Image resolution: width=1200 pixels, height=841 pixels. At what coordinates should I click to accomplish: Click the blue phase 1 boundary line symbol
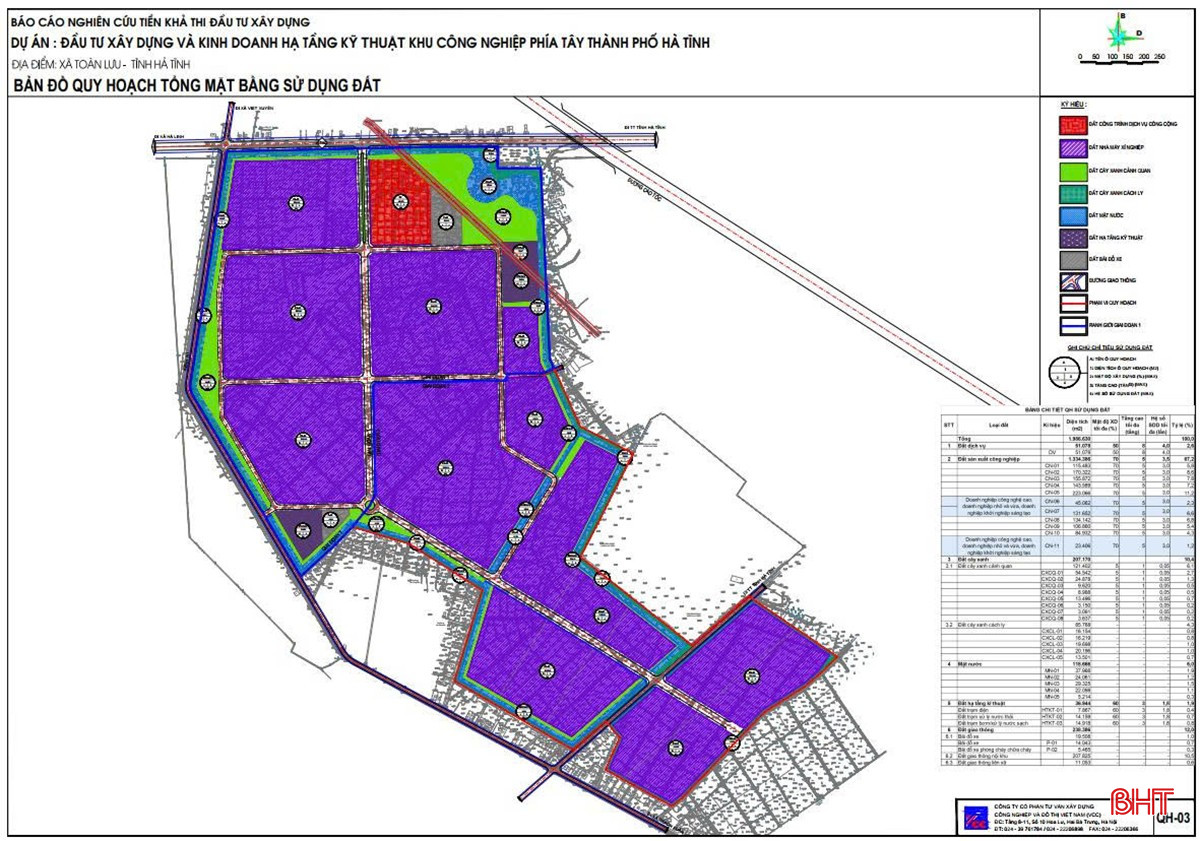(x=1074, y=324)
